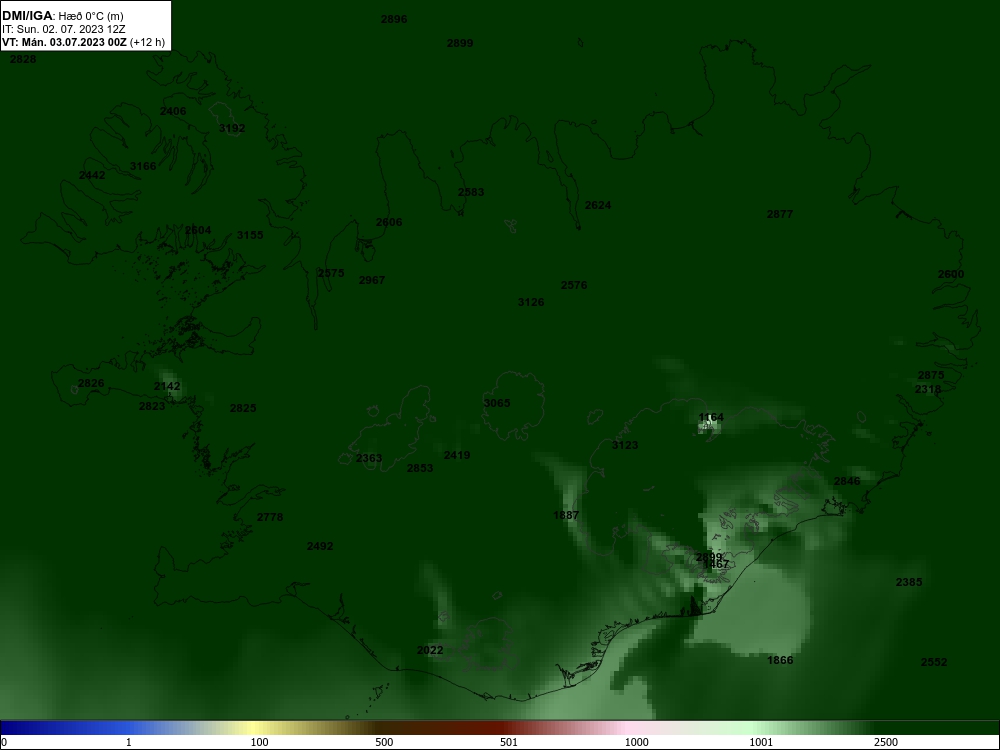Click the map value 2778
The width and height of the screenshot is (1000, 750).
click(270, 517)
